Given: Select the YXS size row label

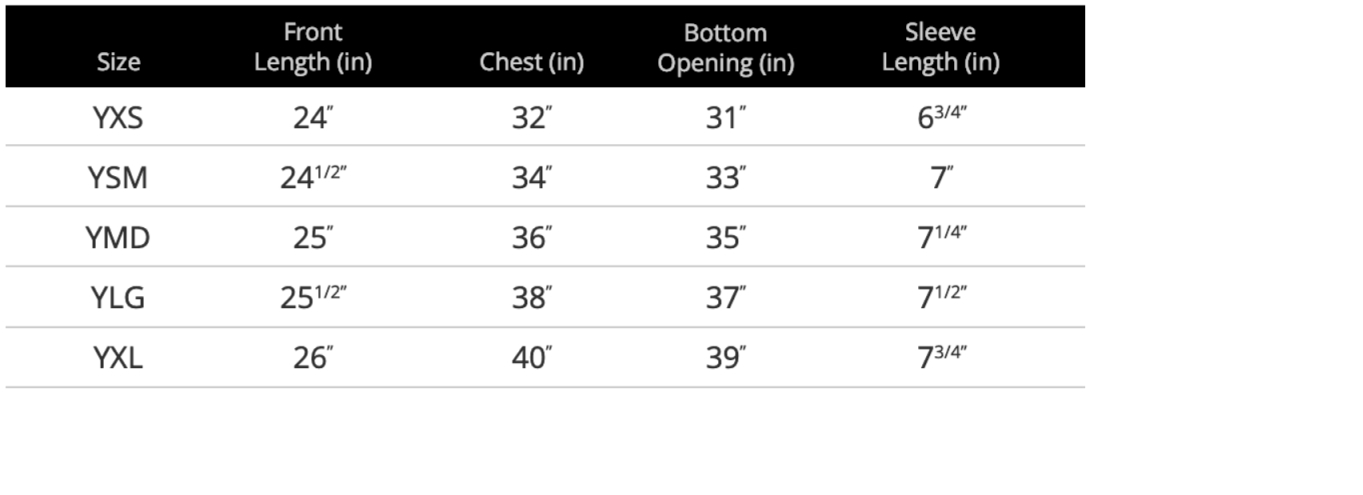Looking at the screenshot, I should (x=118, y=118).
